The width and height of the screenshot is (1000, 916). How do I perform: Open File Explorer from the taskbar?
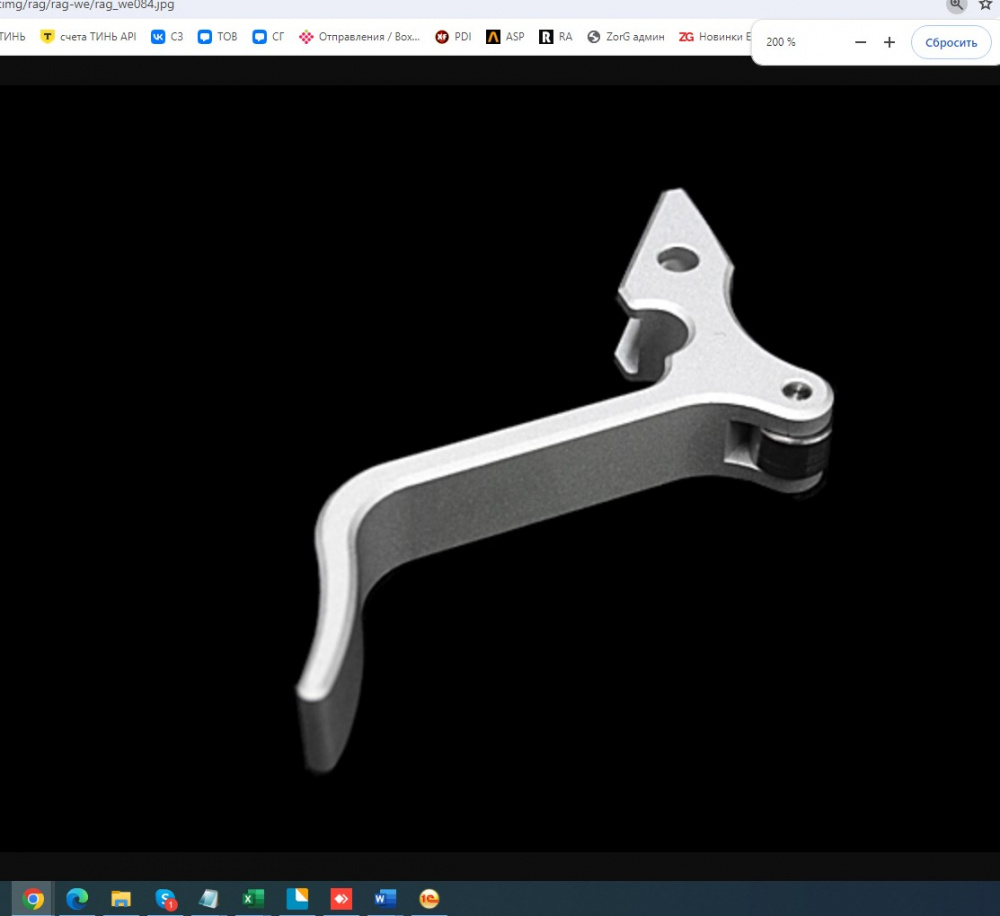(x=121, y=899)
